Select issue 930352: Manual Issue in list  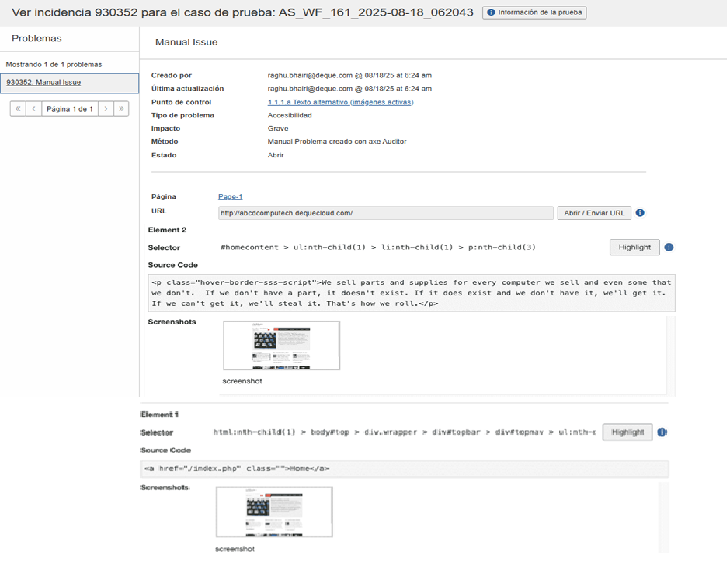44,83
